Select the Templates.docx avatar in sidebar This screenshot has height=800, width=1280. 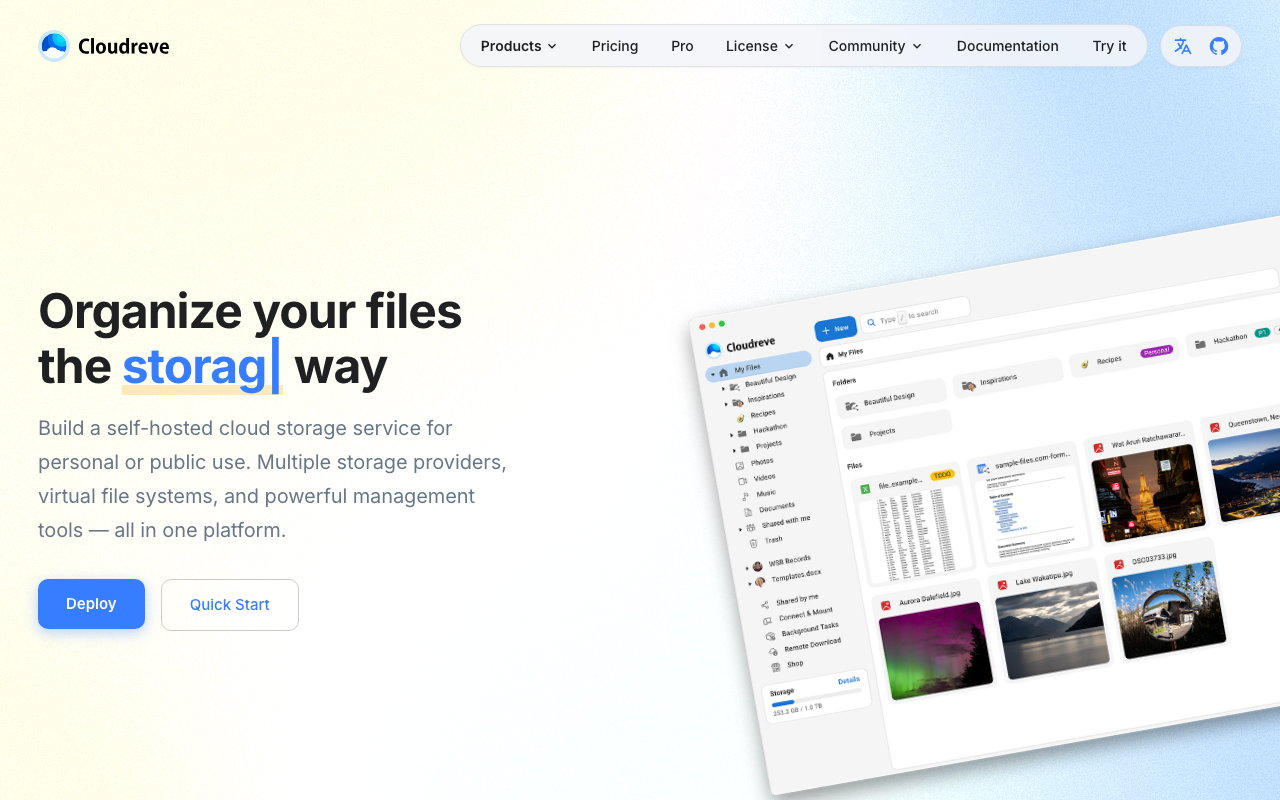point(759,581)
